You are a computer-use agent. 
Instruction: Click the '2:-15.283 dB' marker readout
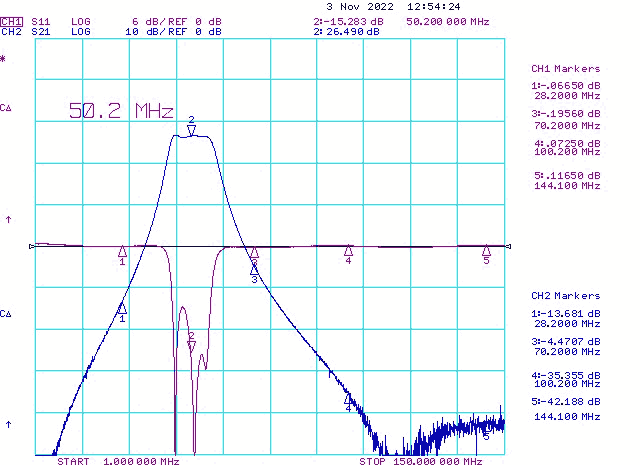[x=349, y=21]
